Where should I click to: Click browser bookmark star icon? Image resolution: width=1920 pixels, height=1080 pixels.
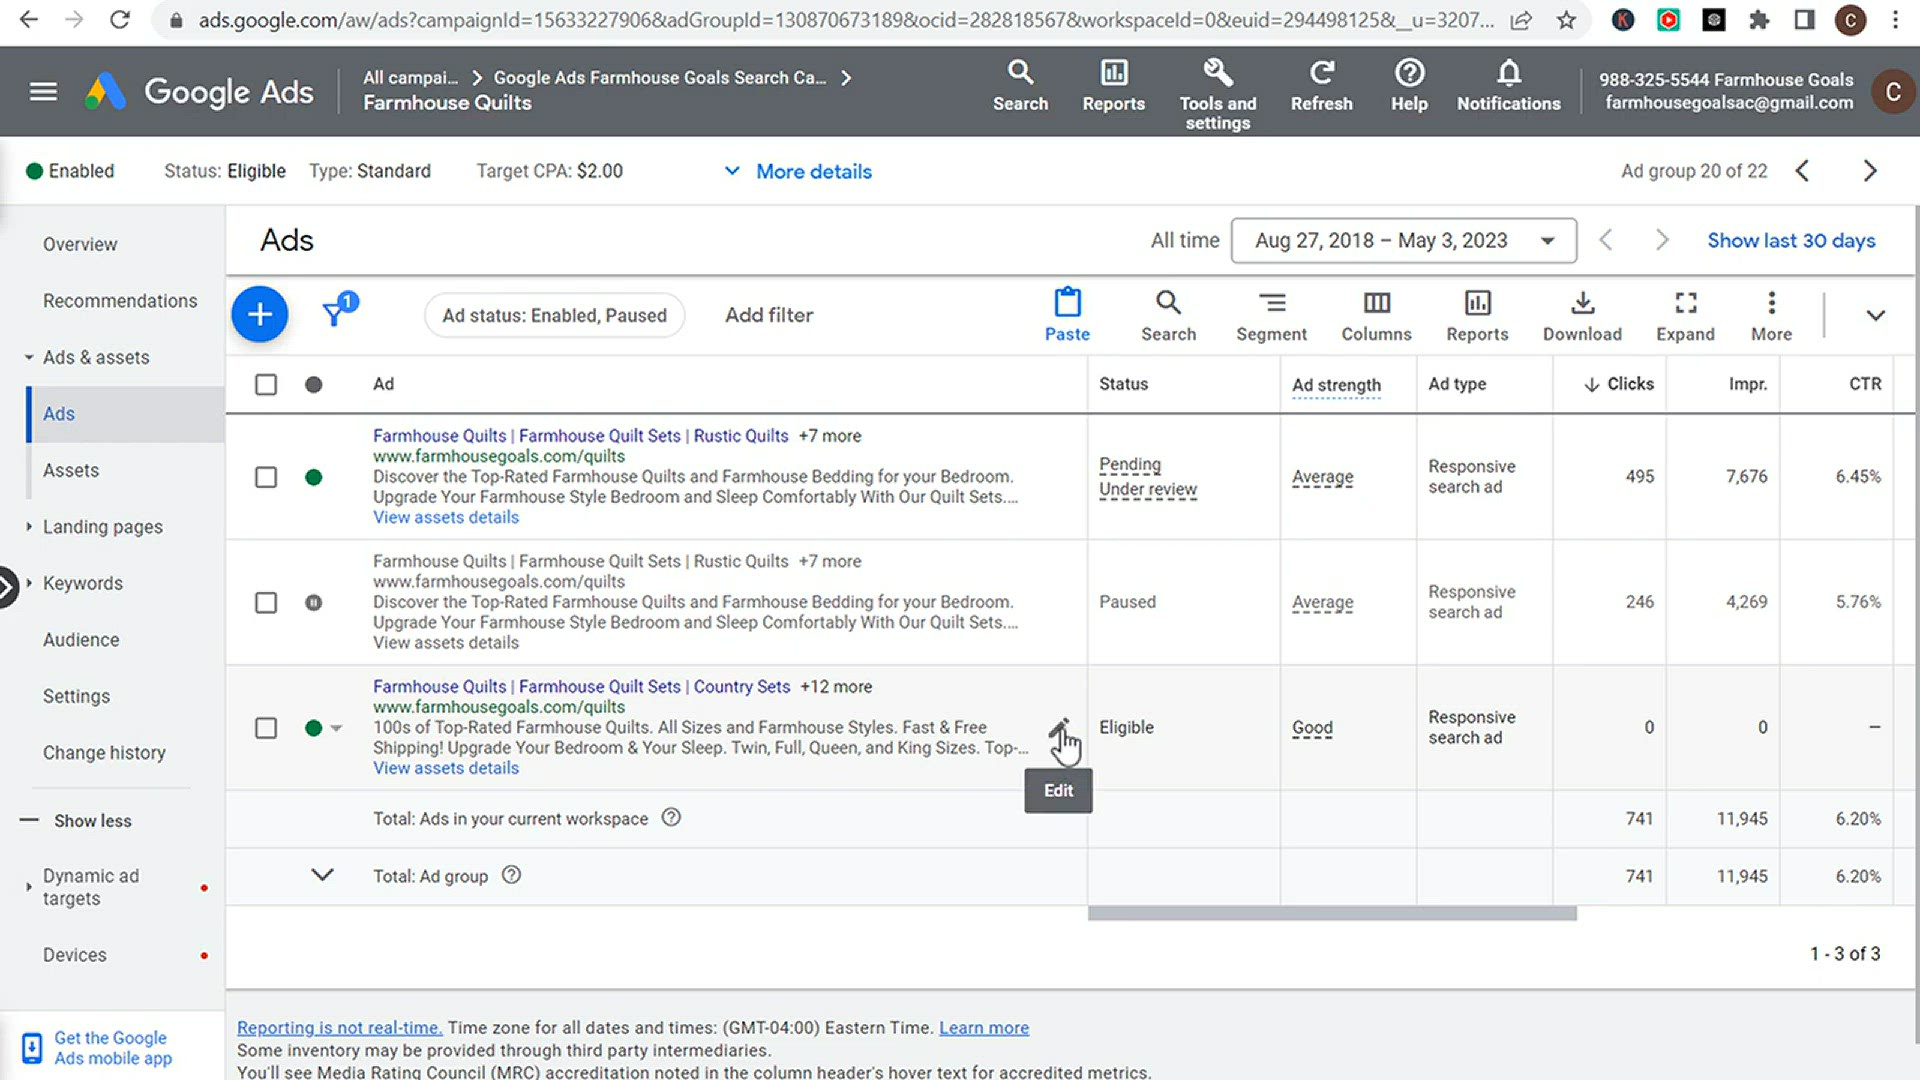coord(1566,20)
